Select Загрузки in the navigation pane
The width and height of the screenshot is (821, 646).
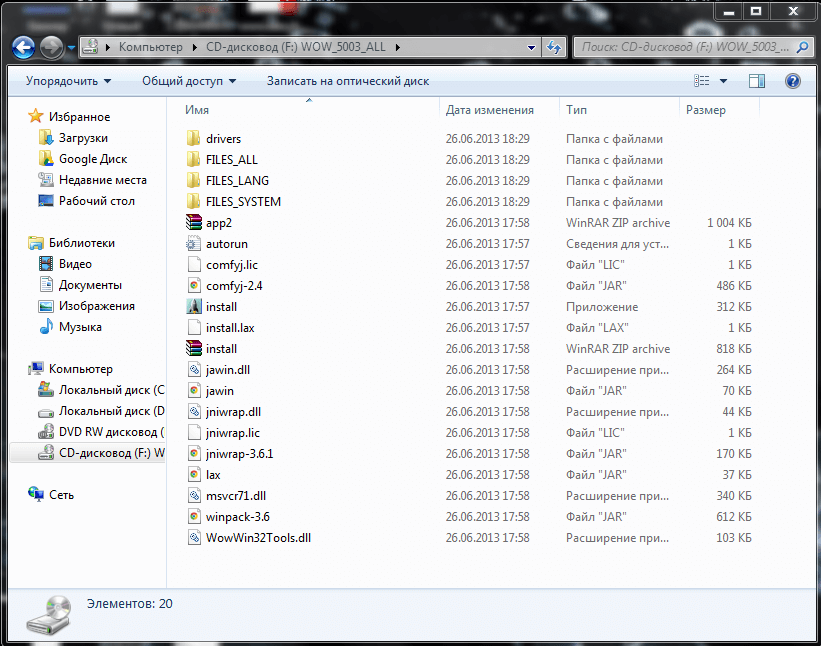click(x=83, y=138)
